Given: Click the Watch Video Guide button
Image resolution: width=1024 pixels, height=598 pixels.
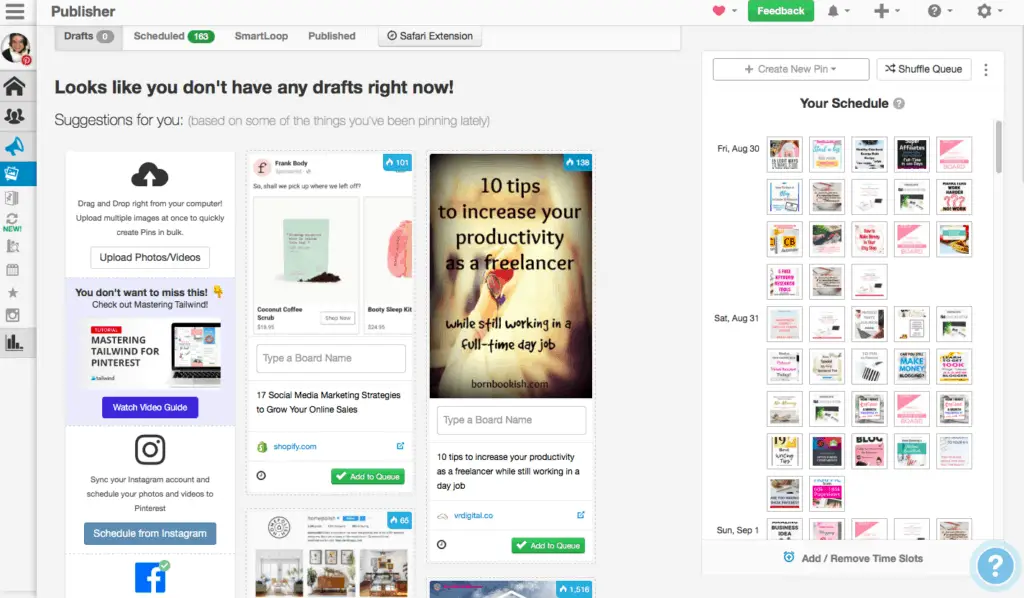Looking at the screenshot, I should tap(150, 407).
